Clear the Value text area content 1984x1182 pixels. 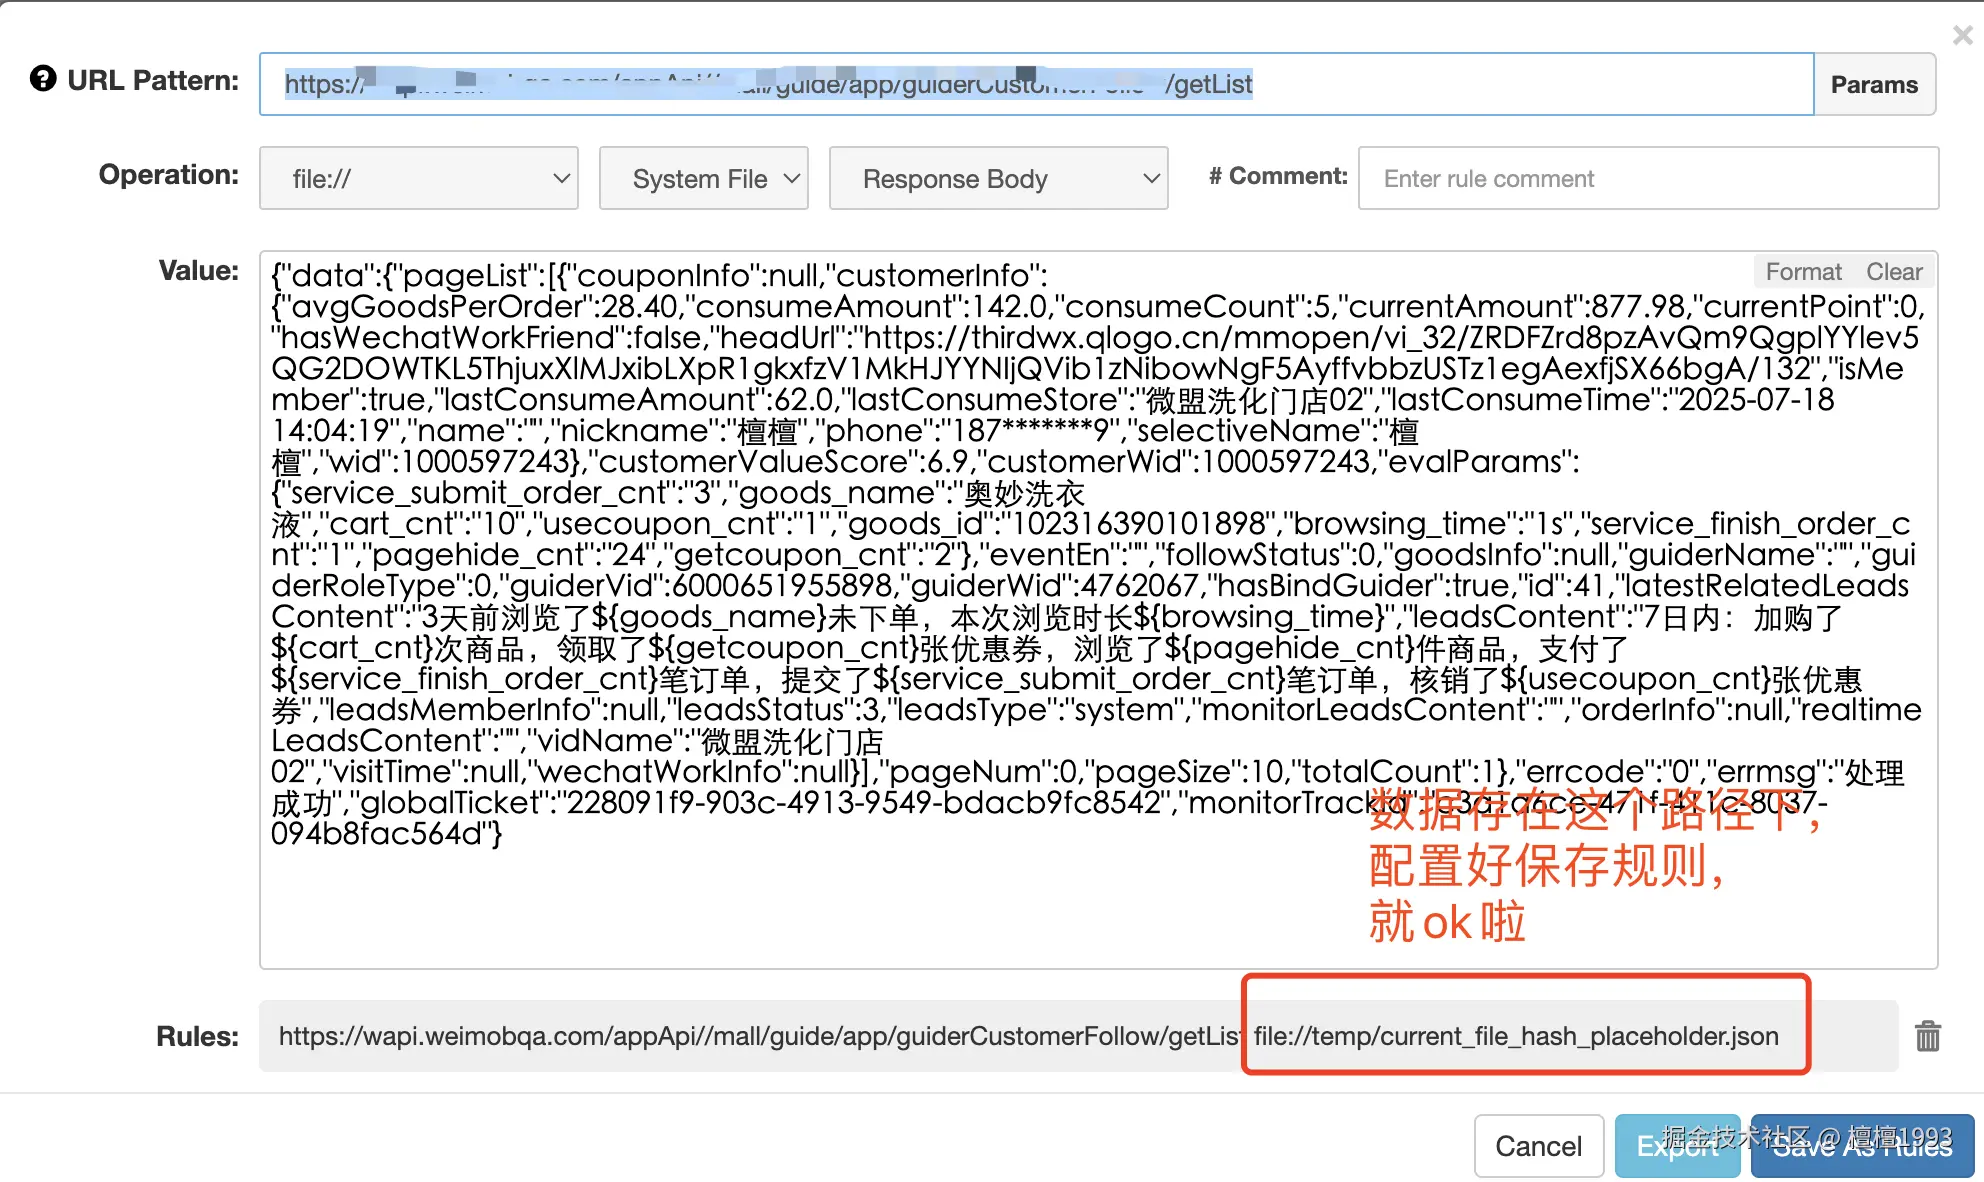(1893, 272)
